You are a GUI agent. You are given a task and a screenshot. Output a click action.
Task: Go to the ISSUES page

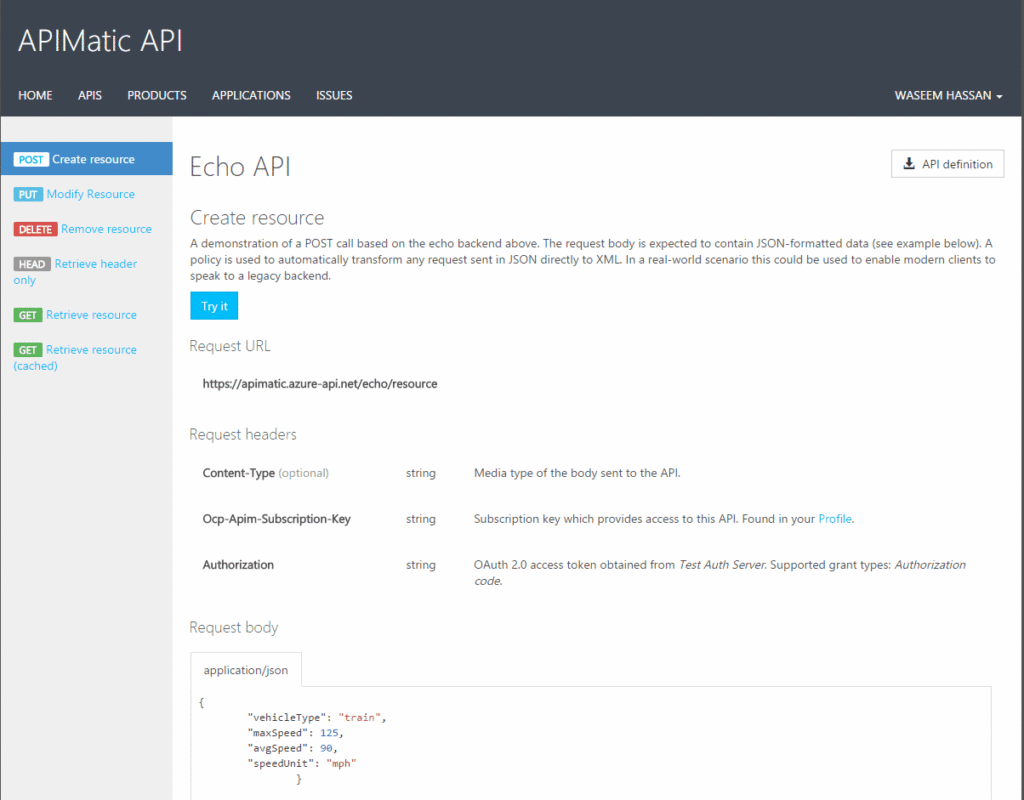point(333,95)
